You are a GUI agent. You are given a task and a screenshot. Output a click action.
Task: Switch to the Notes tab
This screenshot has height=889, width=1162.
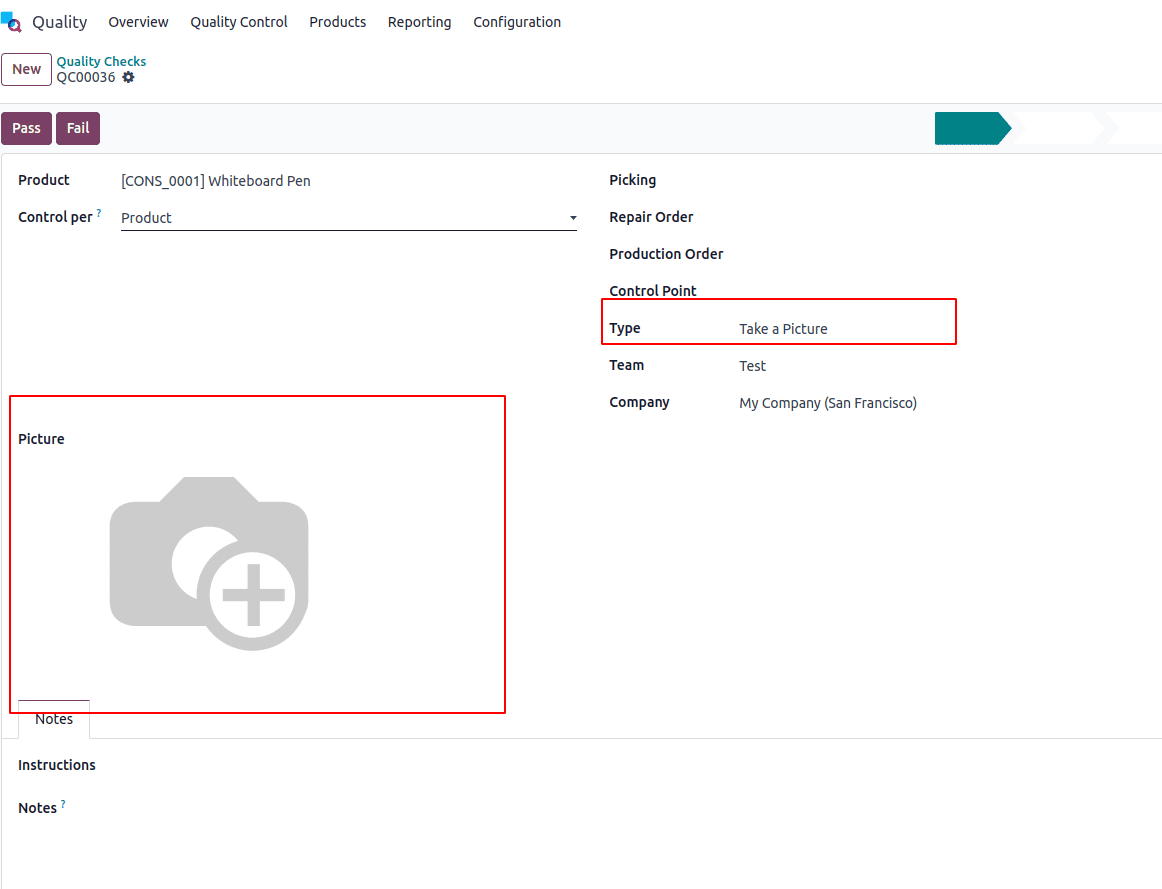[53, 718]
